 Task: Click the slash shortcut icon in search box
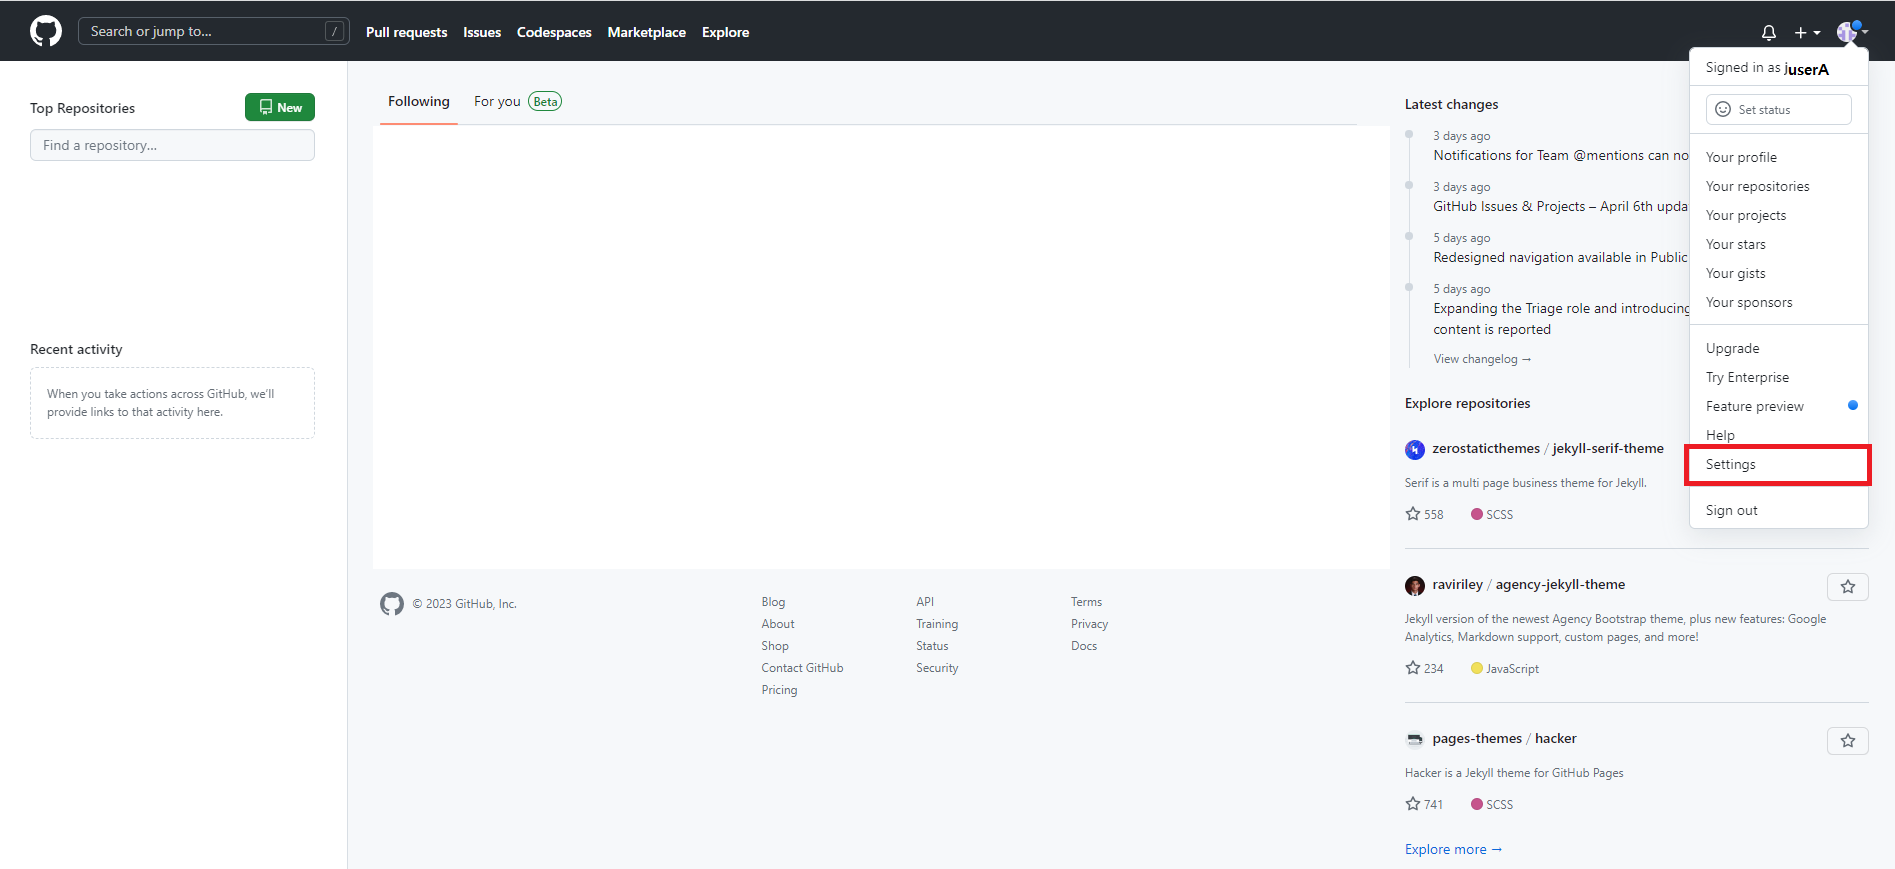click(335, 31)
